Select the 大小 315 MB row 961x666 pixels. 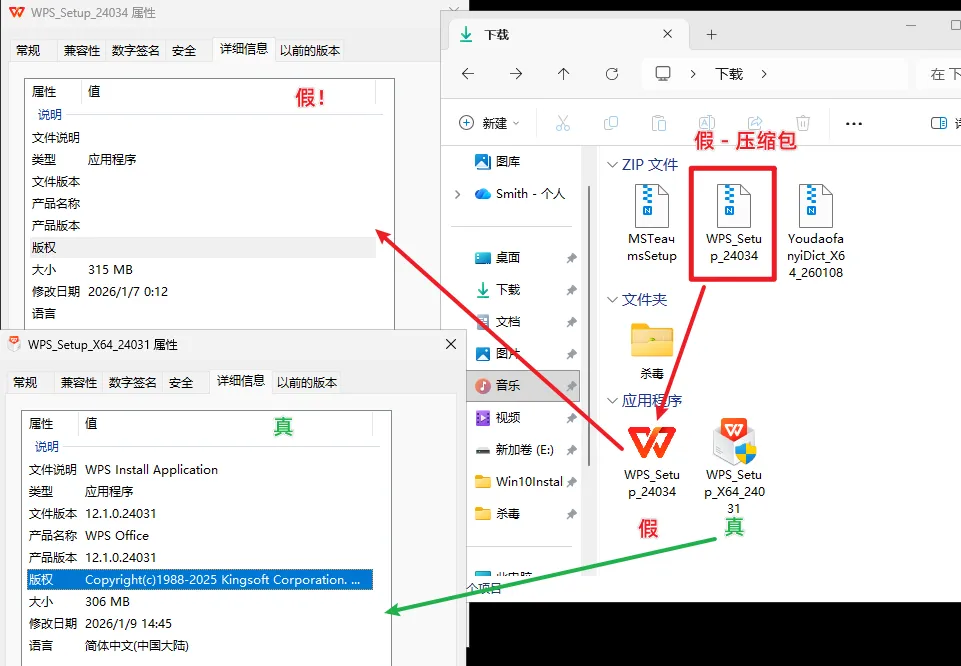(203, 270)
